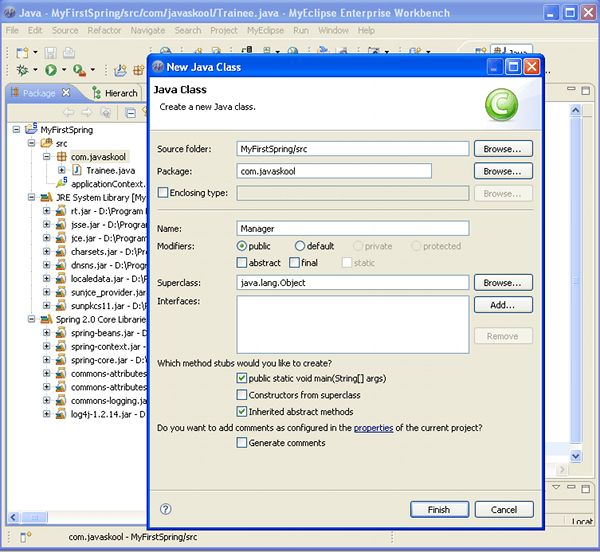Image resolution: width=600 pixels, height=552 pixels.
Task: Click the Open Perspective icon
Action: coord(479,51)
